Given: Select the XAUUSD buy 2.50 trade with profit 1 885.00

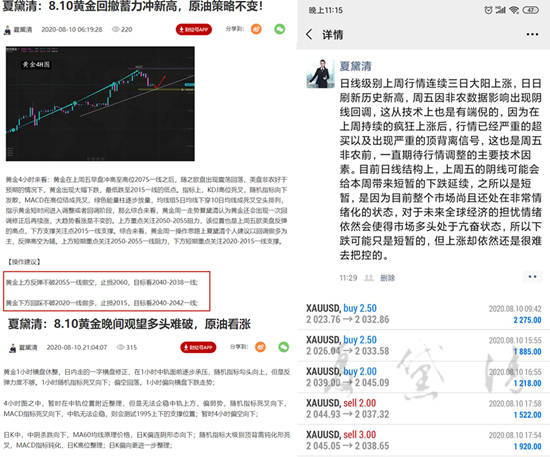Looking at the screenshot, I should 423,345.
